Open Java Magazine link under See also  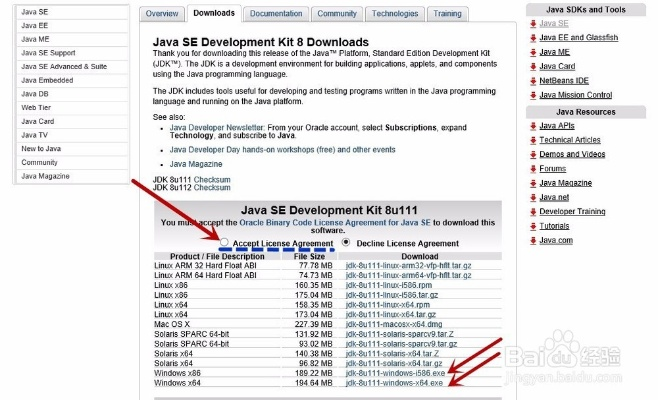pyautogui.click(x=196, y=164)
